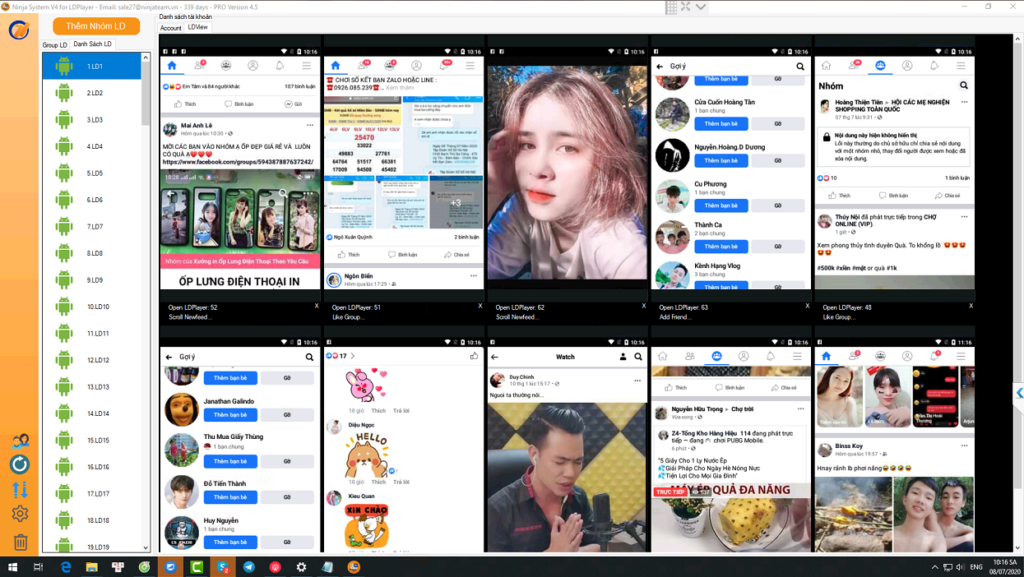Click LD list scrollbar down arrow
The image size is (1024, 577).
coord(146,548)
